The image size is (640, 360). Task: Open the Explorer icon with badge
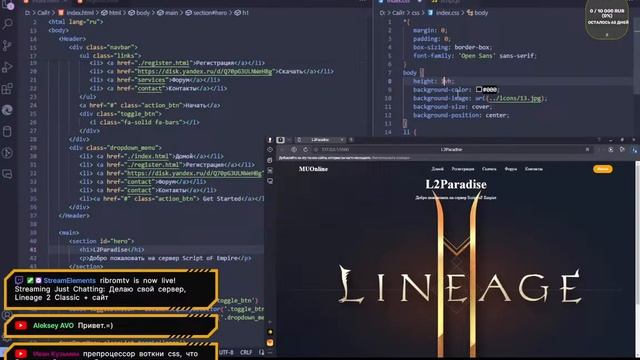(x=8, y=5)
